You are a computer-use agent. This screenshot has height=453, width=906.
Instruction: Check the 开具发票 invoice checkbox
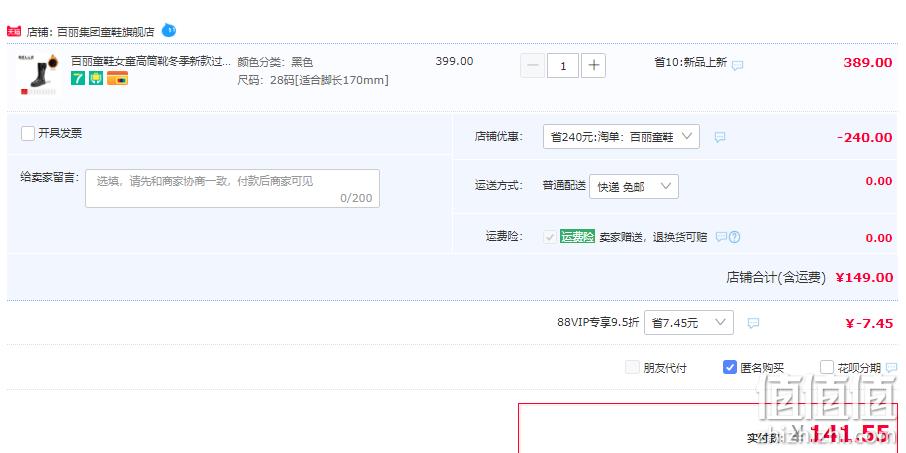28,133
